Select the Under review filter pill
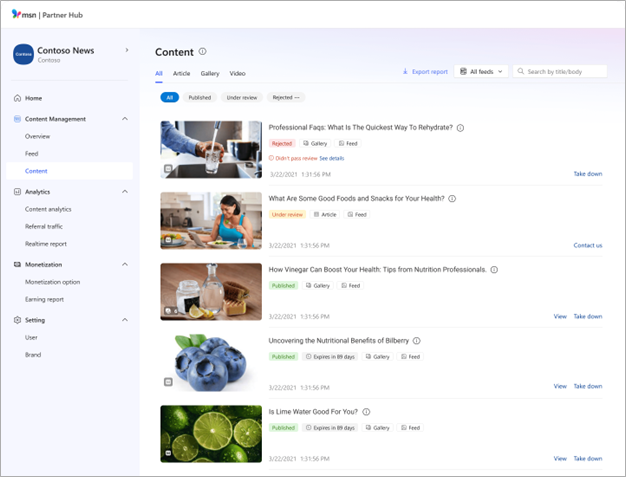The width and height of the screenshot is (626, 477). (x=242, y=97)
